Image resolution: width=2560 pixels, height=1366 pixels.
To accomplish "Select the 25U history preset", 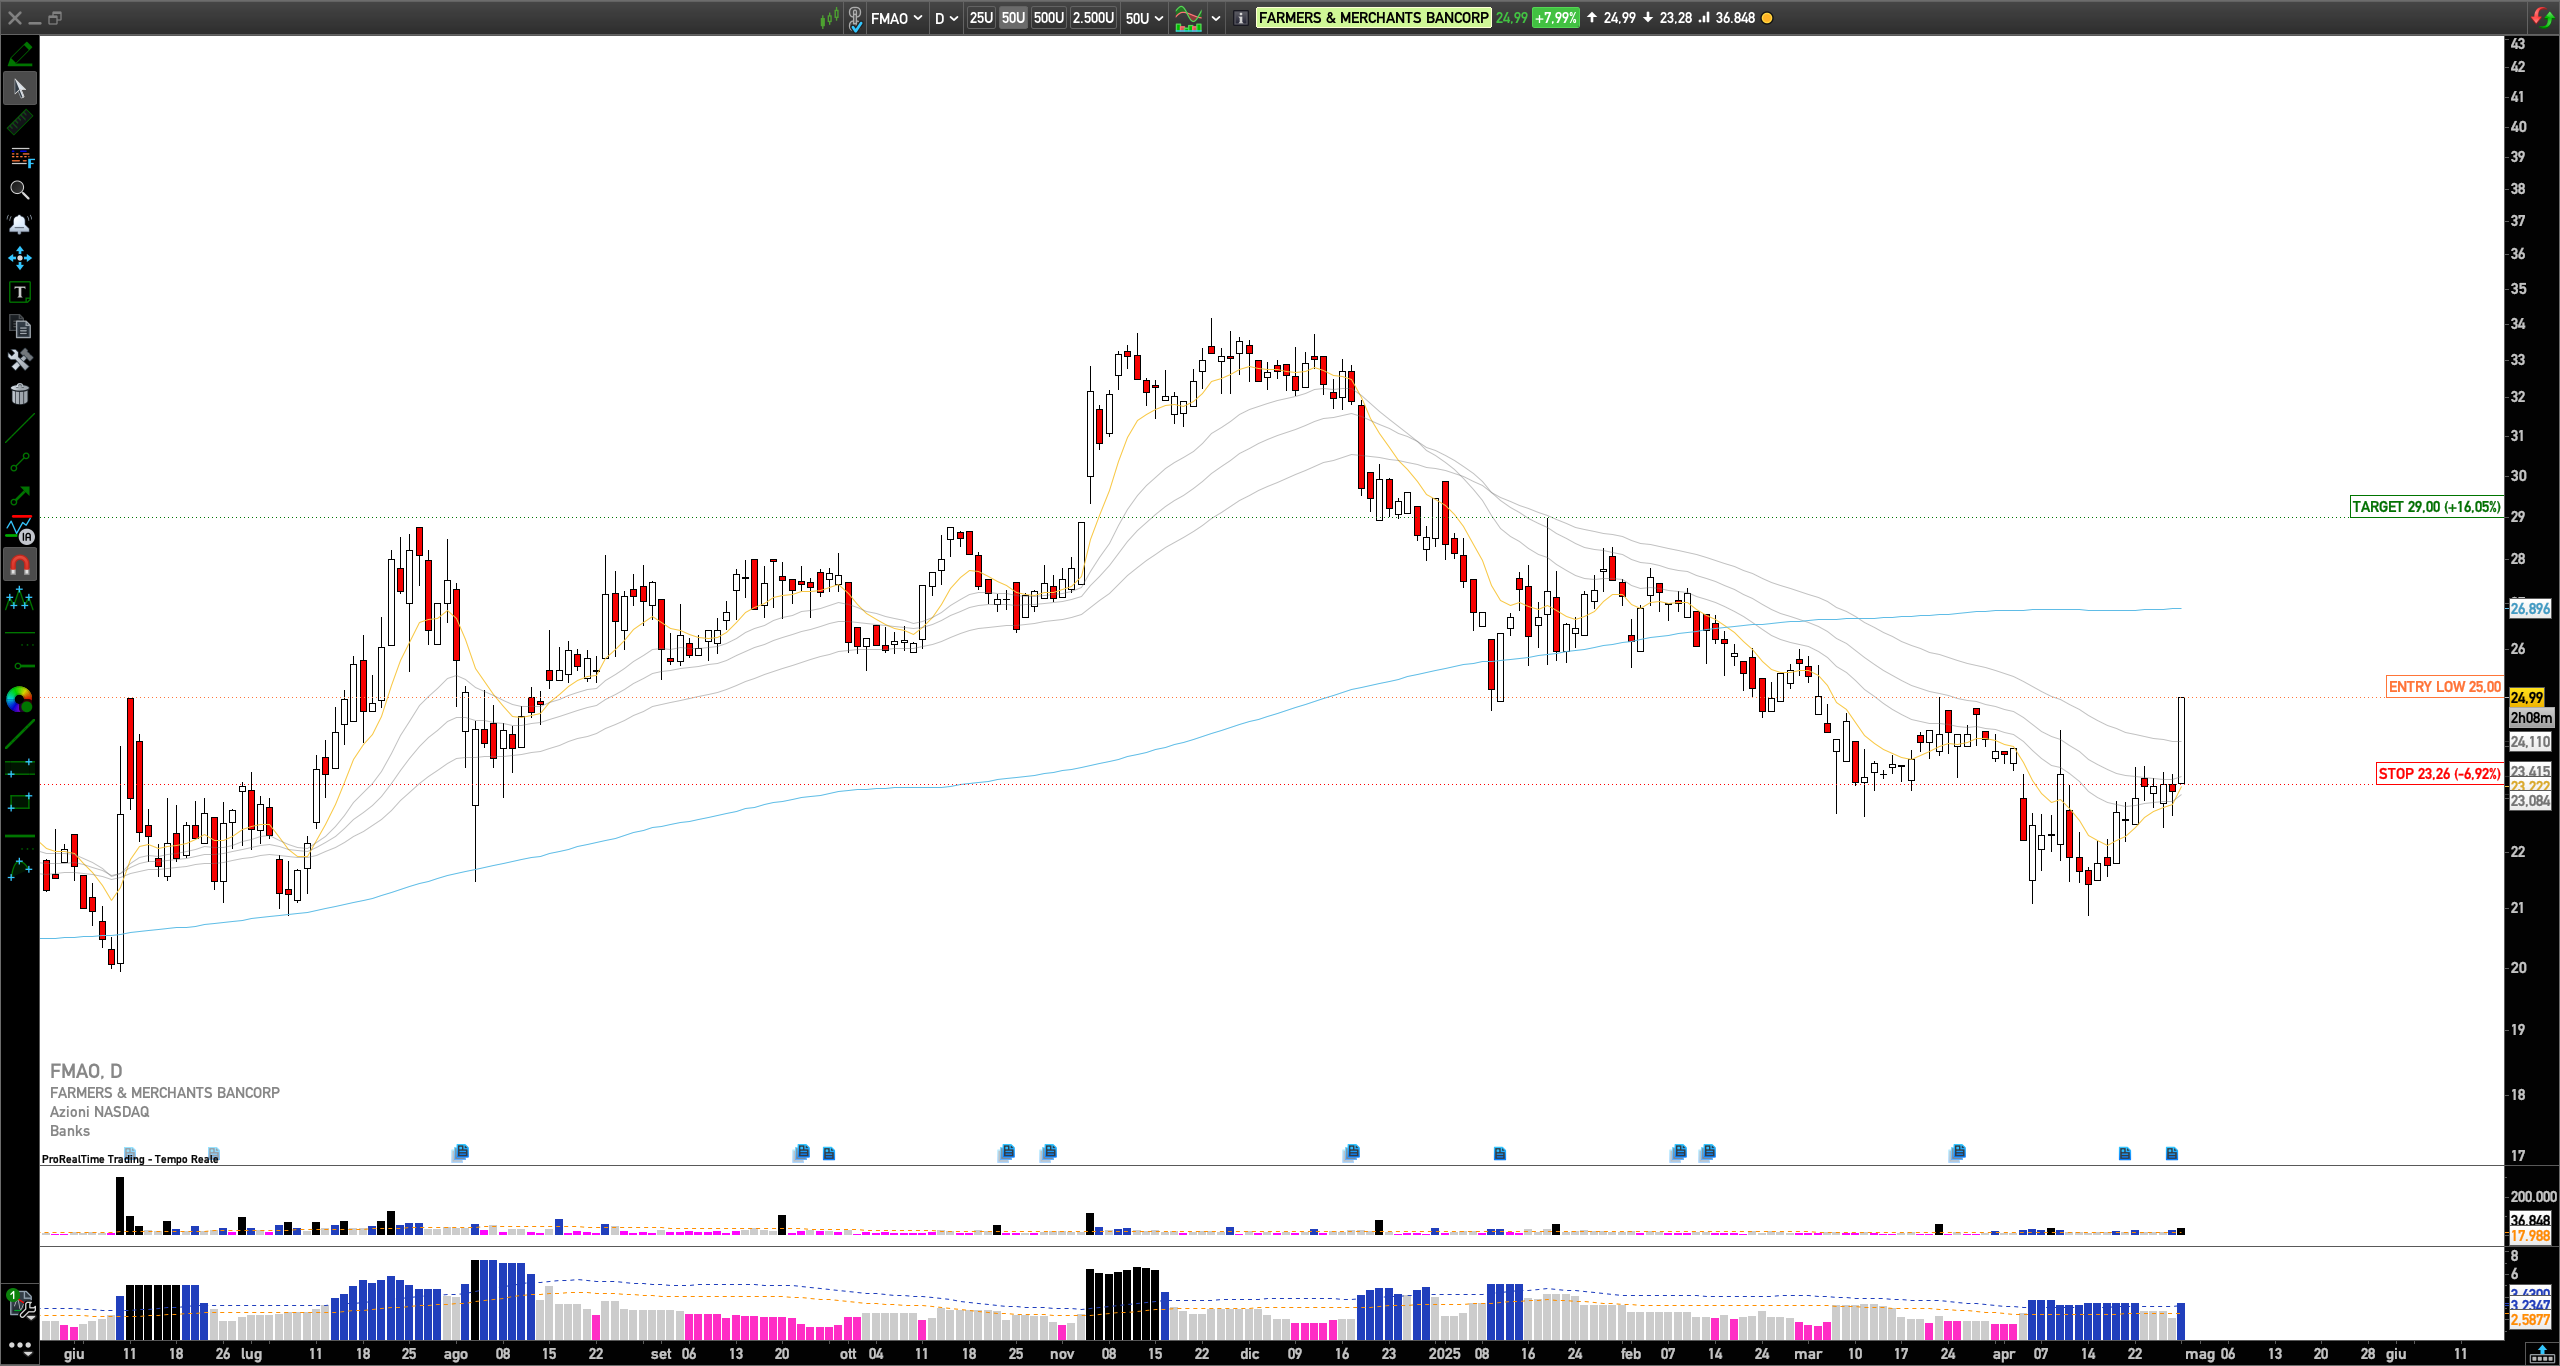I will (981, 18).
